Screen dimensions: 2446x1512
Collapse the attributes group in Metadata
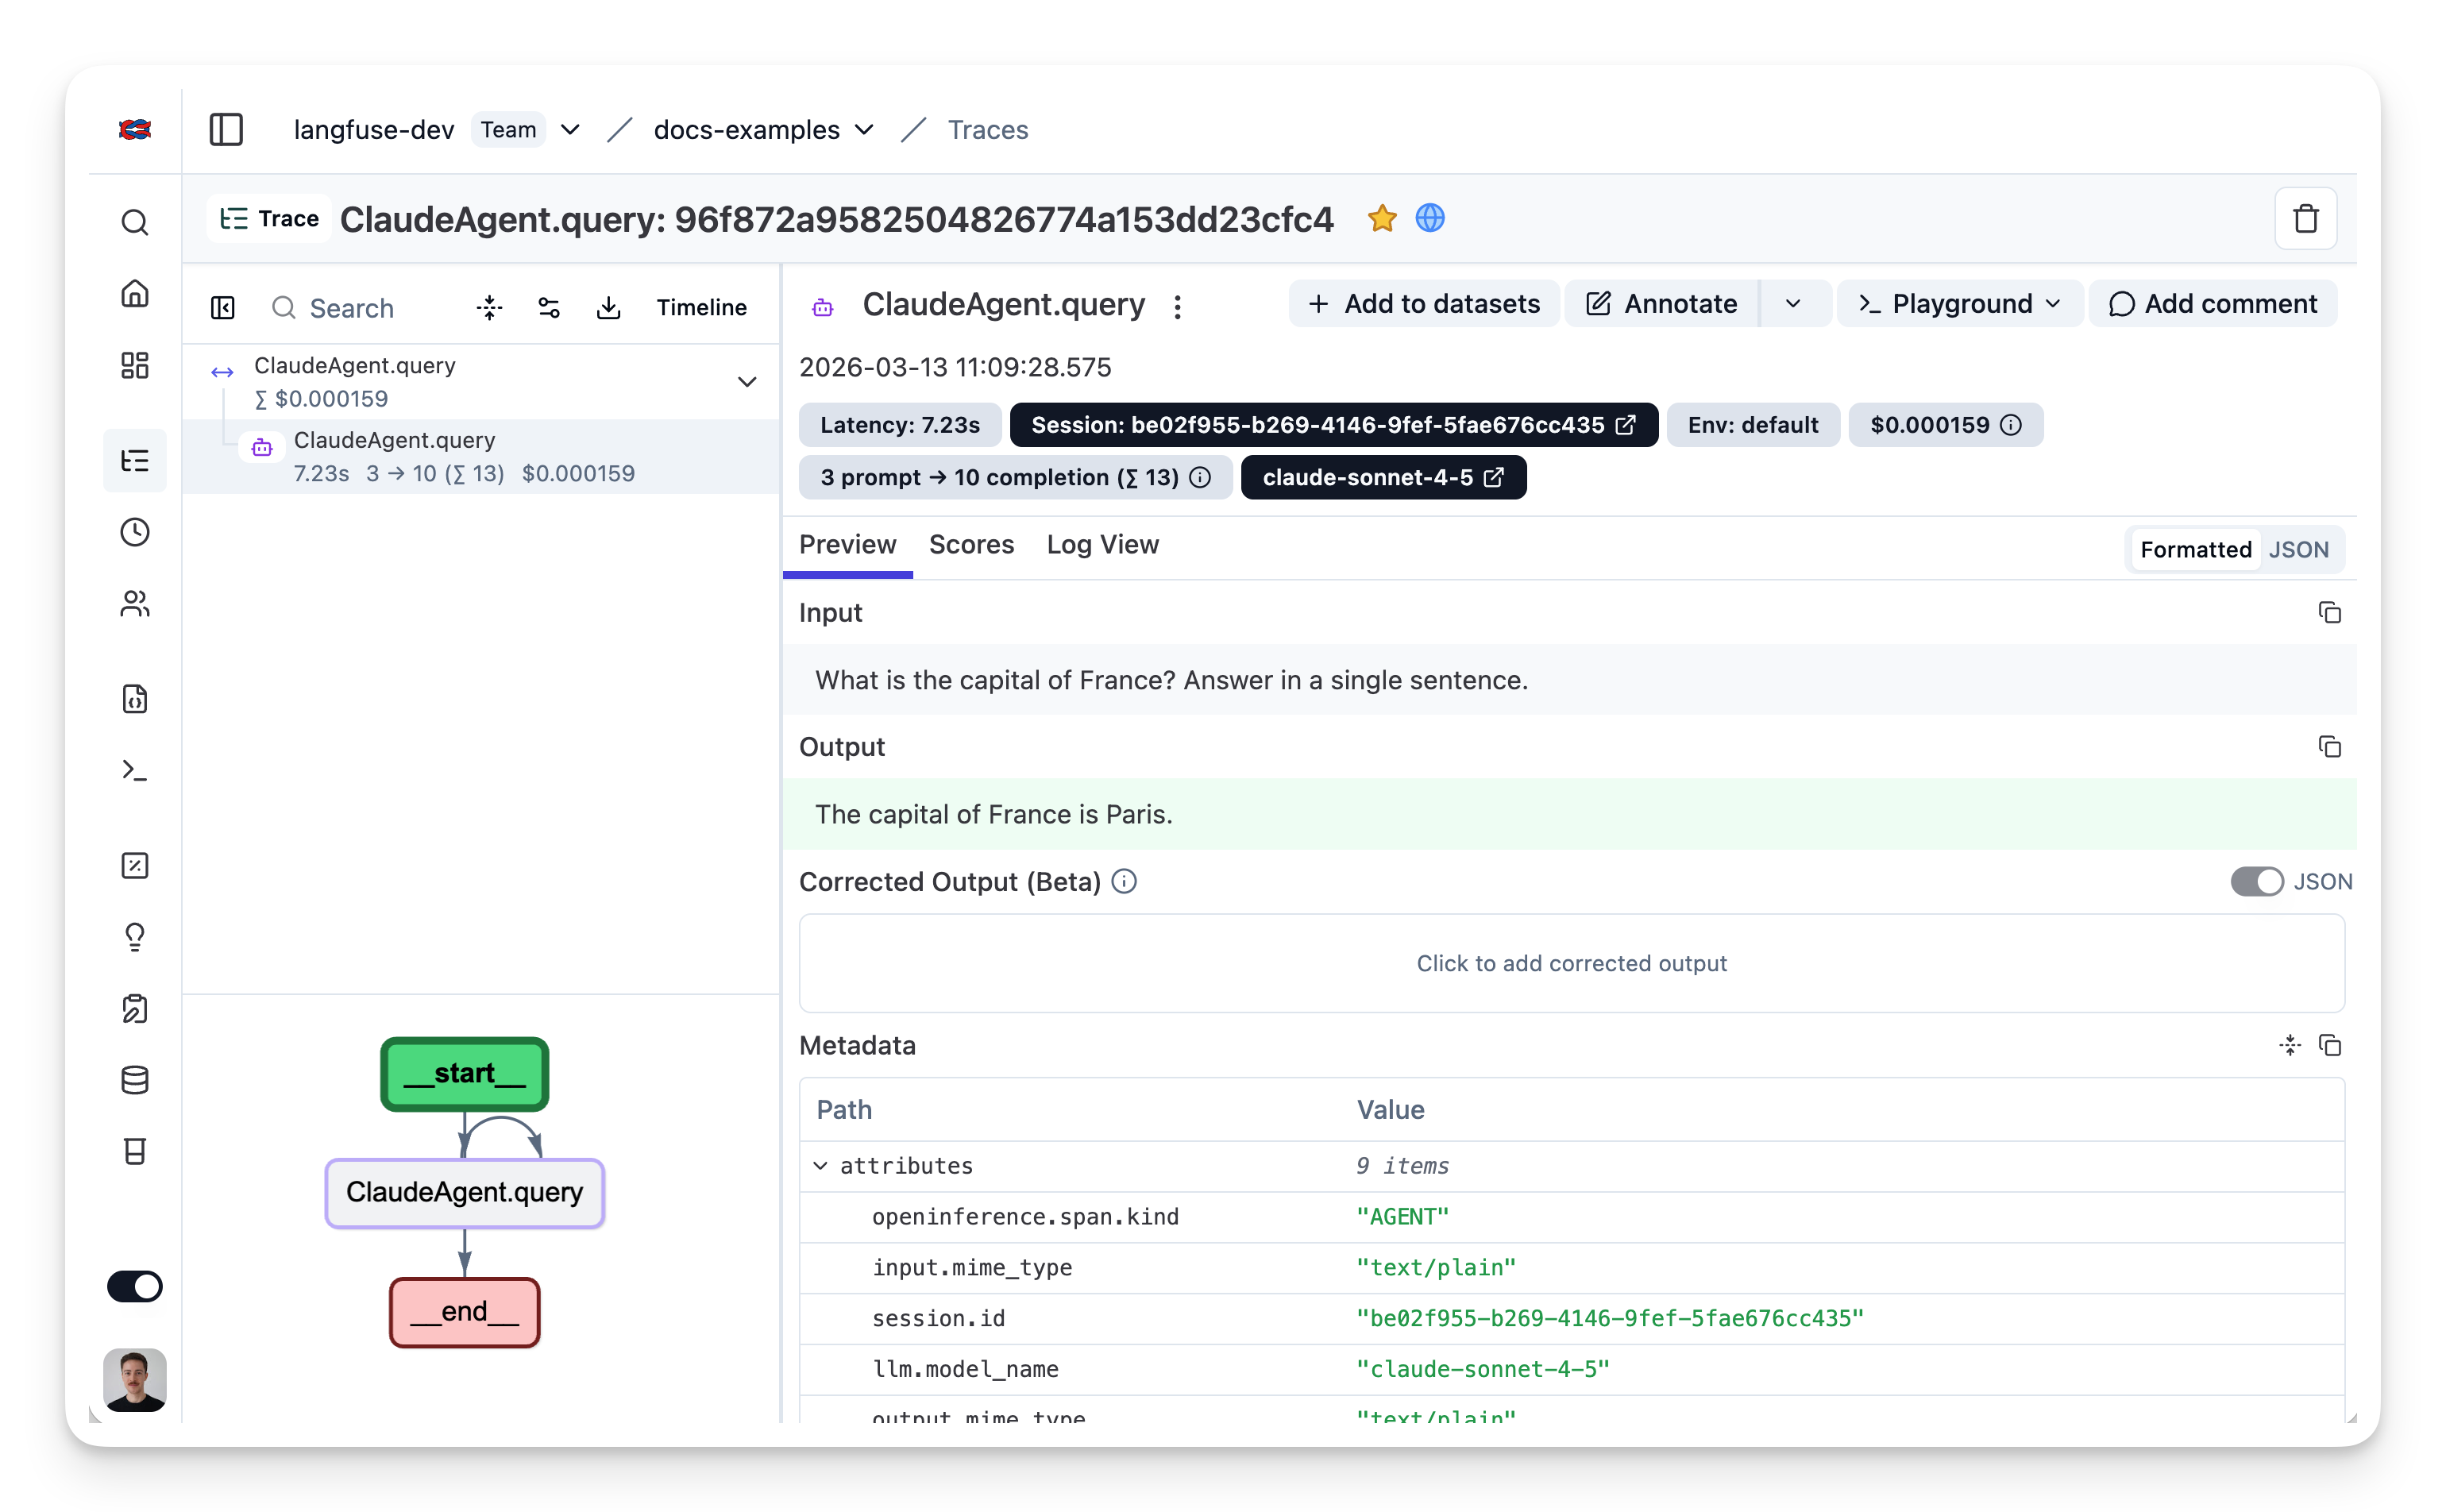822,1165
